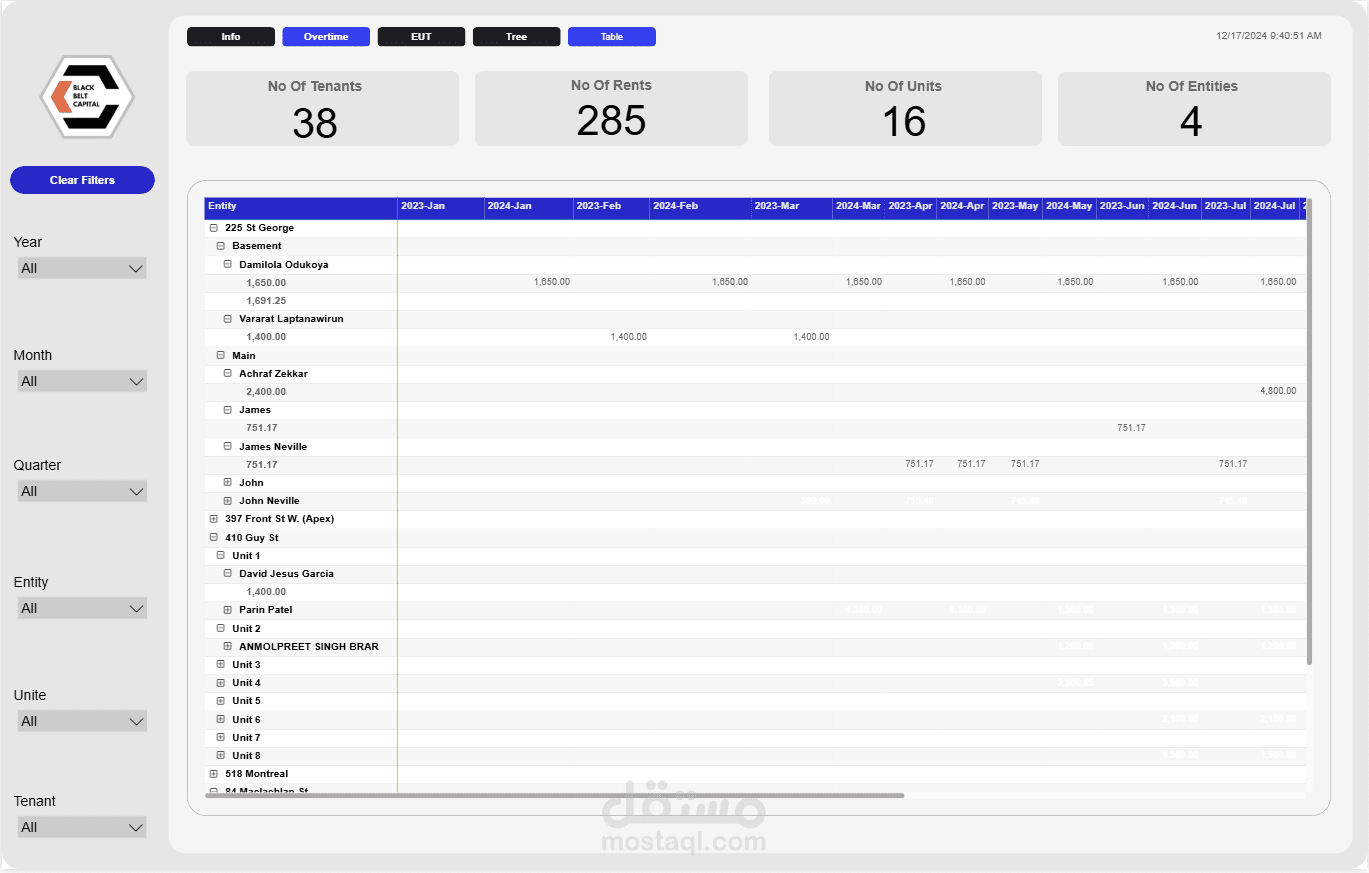Click the Clear Filters button

point(82,180)
